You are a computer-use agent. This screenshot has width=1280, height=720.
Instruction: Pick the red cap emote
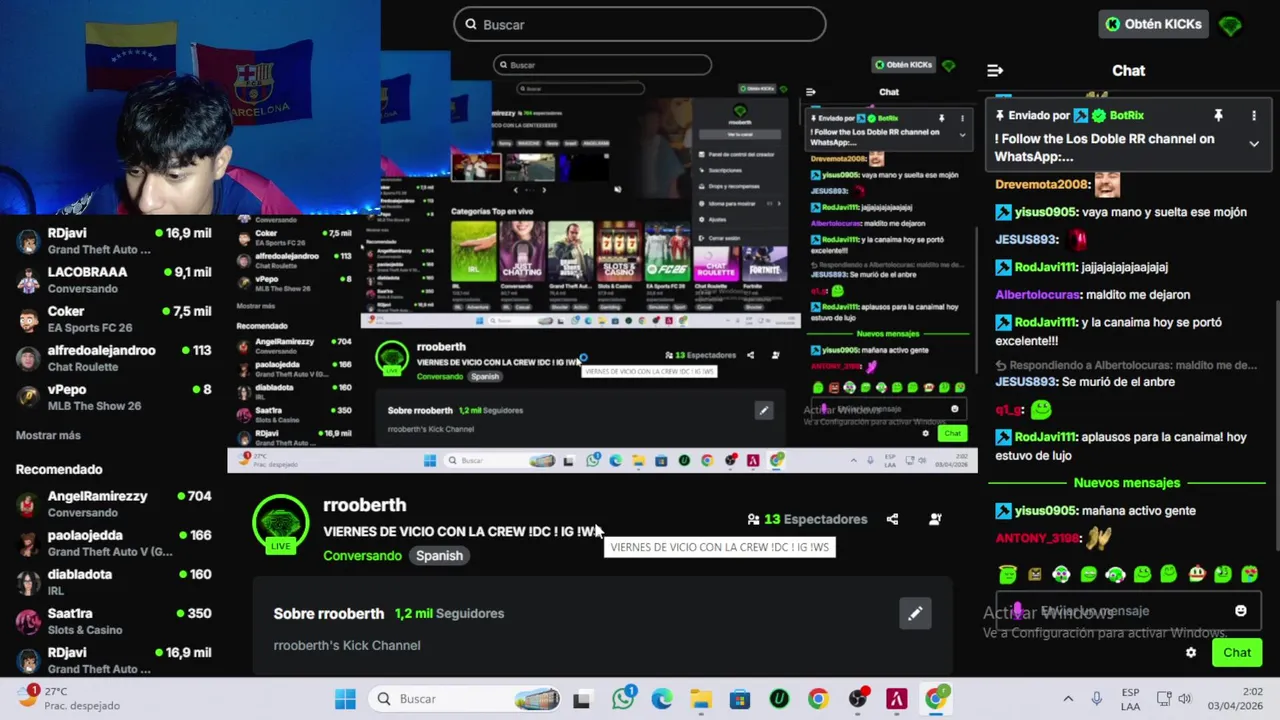coord(1197,573)
